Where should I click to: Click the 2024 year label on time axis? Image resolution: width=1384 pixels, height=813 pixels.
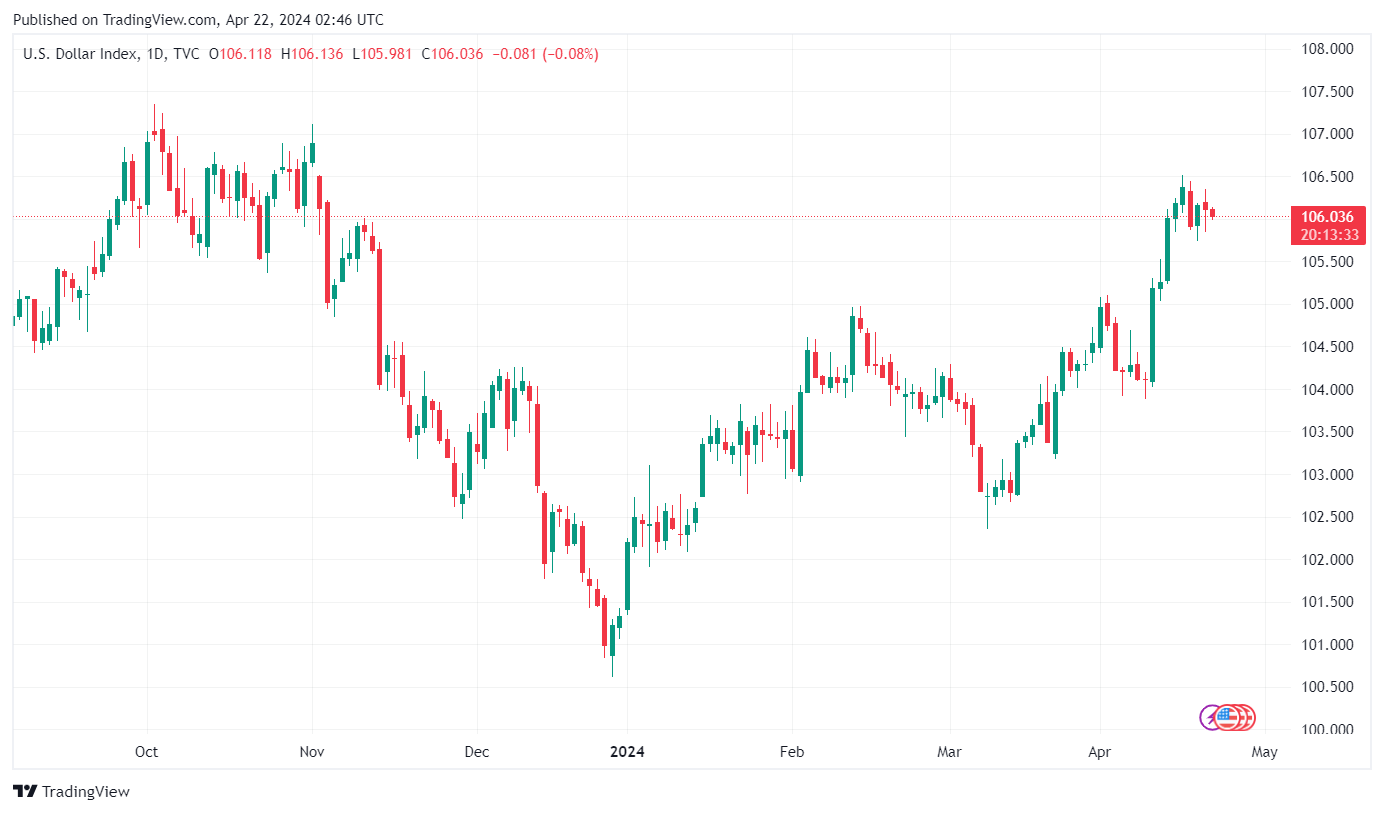pos(627,752)
